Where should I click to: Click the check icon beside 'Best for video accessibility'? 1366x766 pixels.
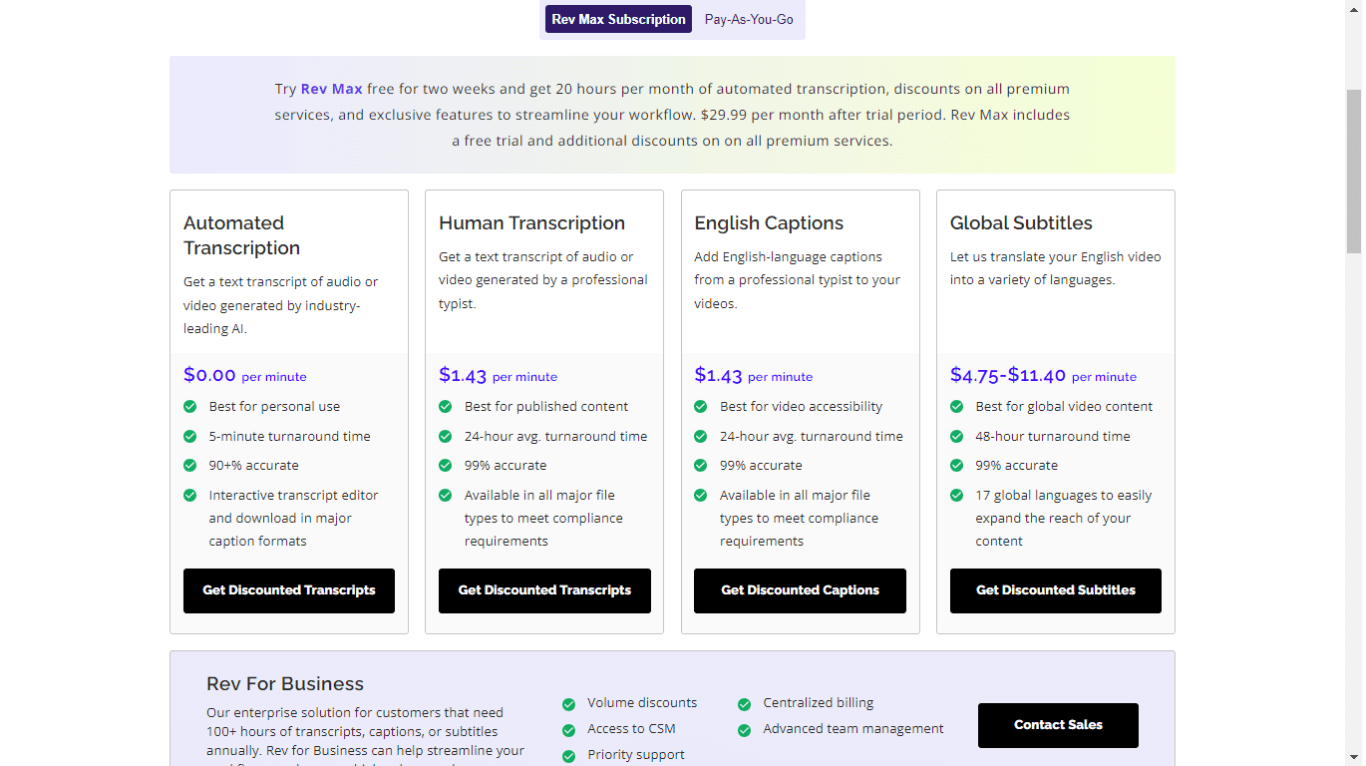click(701, 407)
